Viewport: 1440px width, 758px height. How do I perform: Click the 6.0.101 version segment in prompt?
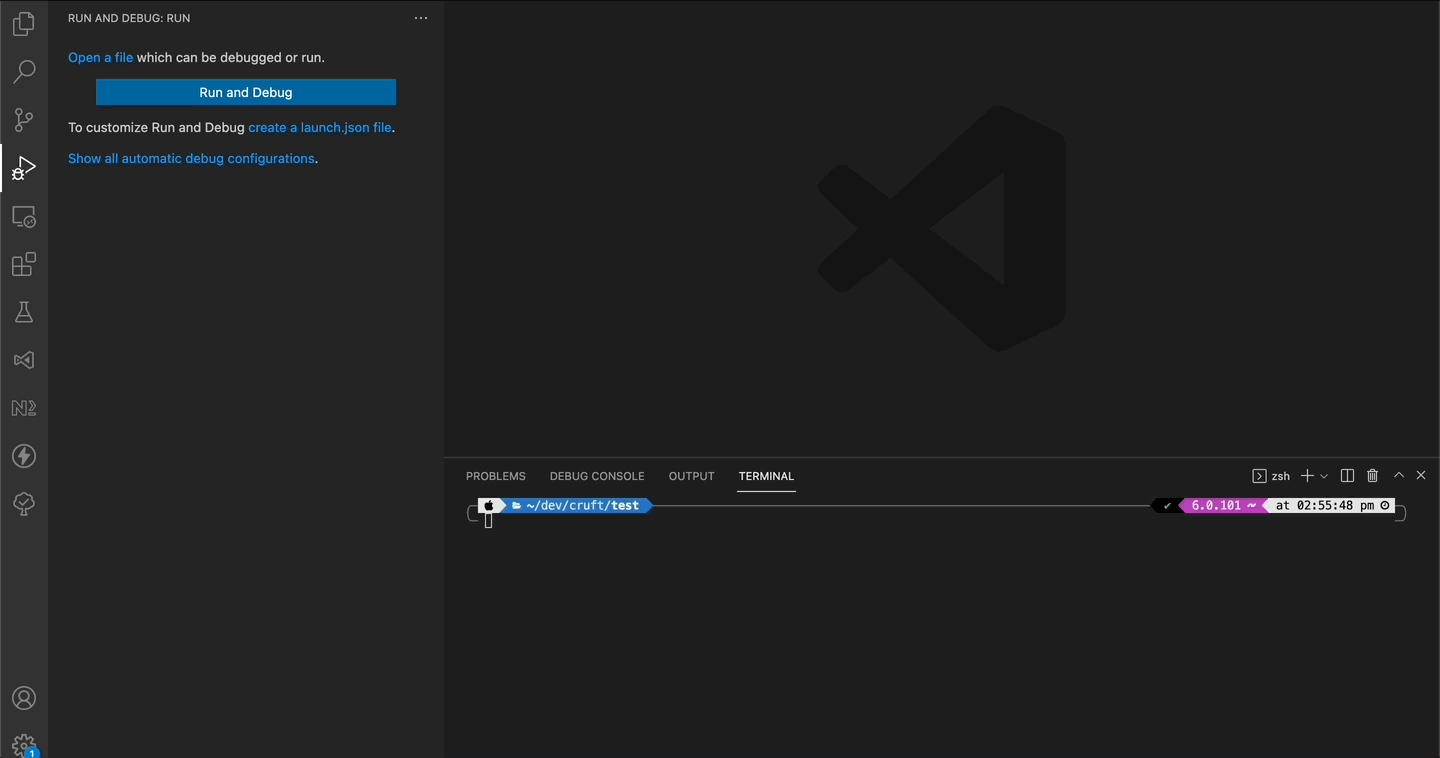1216,505
